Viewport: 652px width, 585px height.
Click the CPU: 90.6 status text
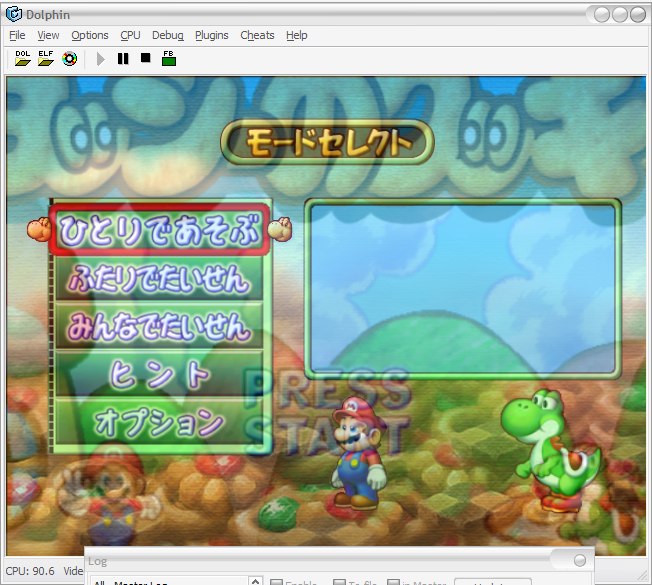pos(30,571)
